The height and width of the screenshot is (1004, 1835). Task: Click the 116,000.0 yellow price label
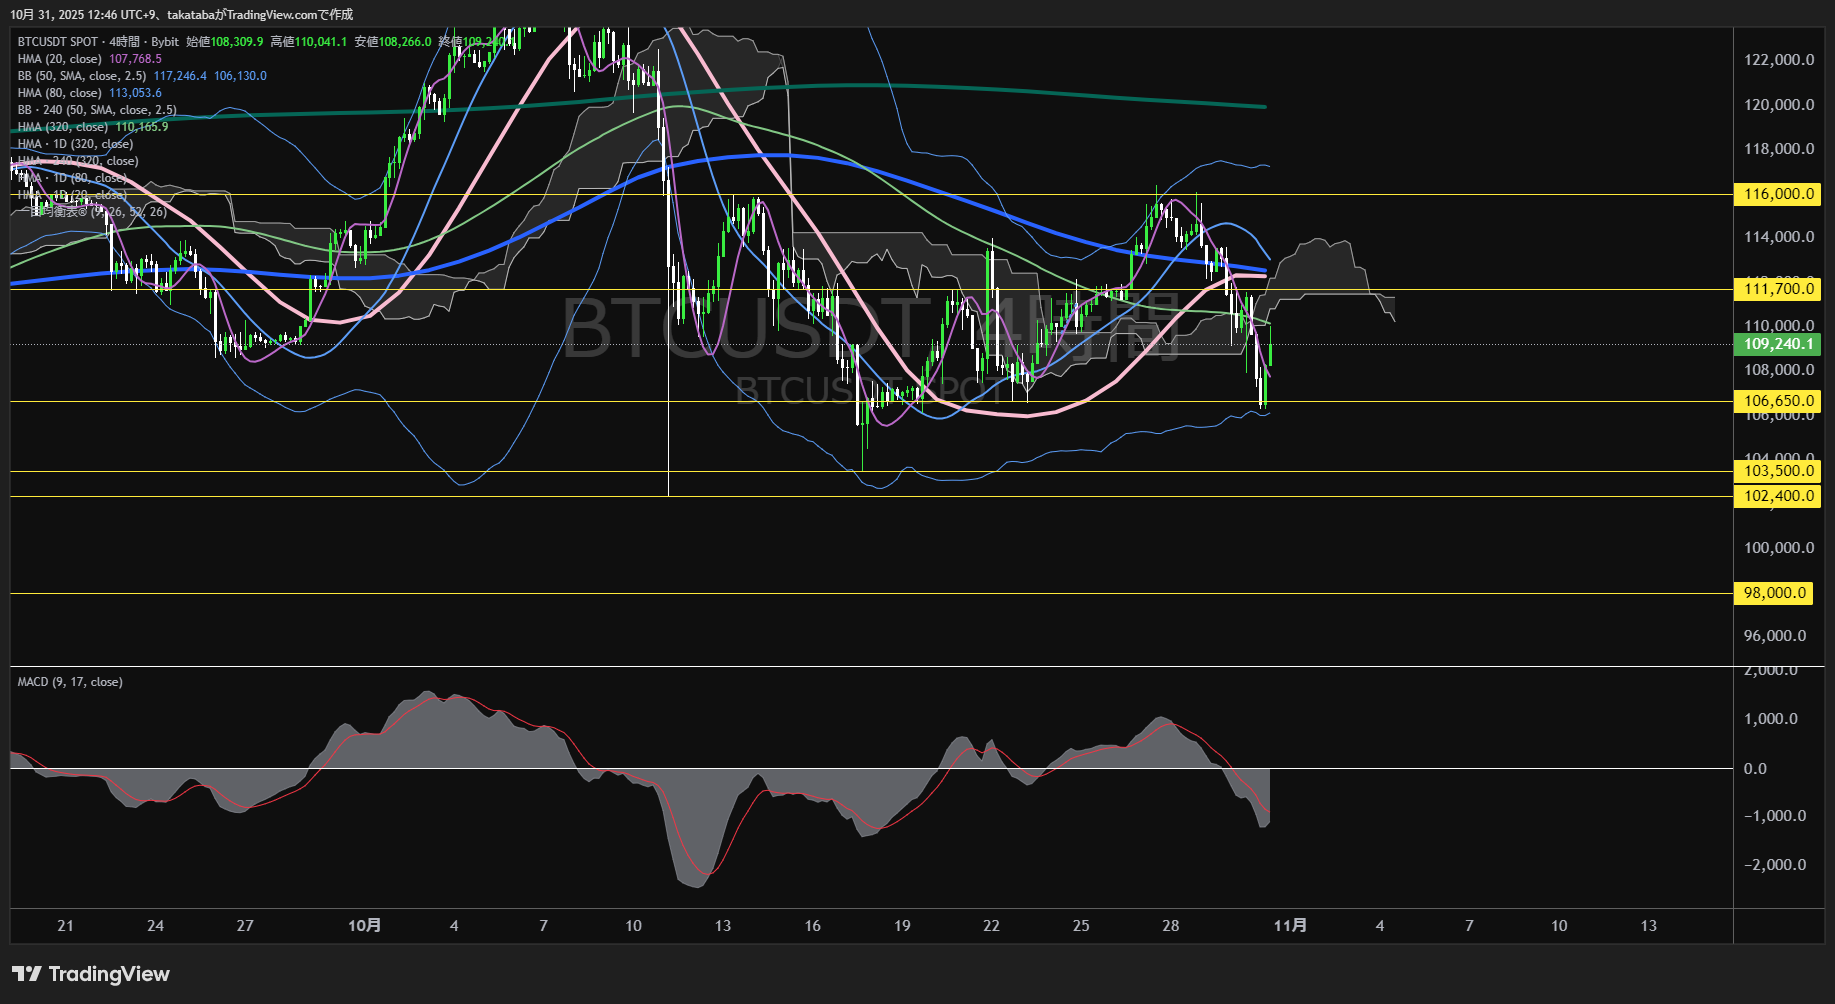1778,194
